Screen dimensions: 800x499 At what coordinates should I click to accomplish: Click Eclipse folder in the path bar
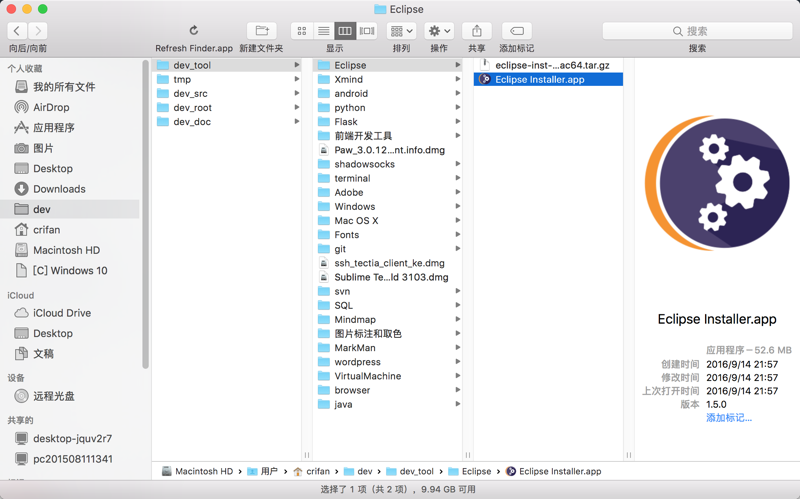point(470,471)
